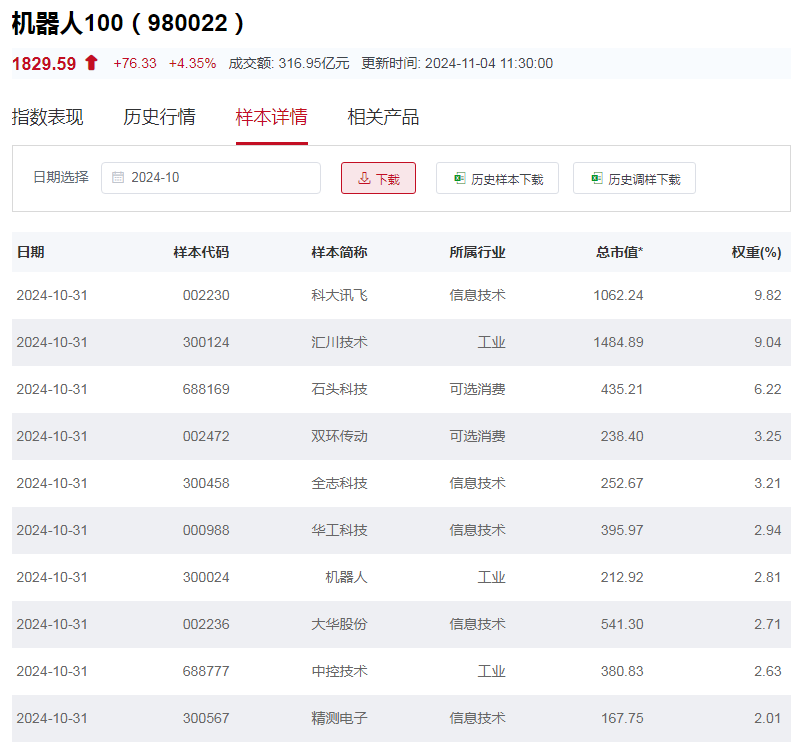
Task: Click weight value 2.01
Action: (768, 718)
